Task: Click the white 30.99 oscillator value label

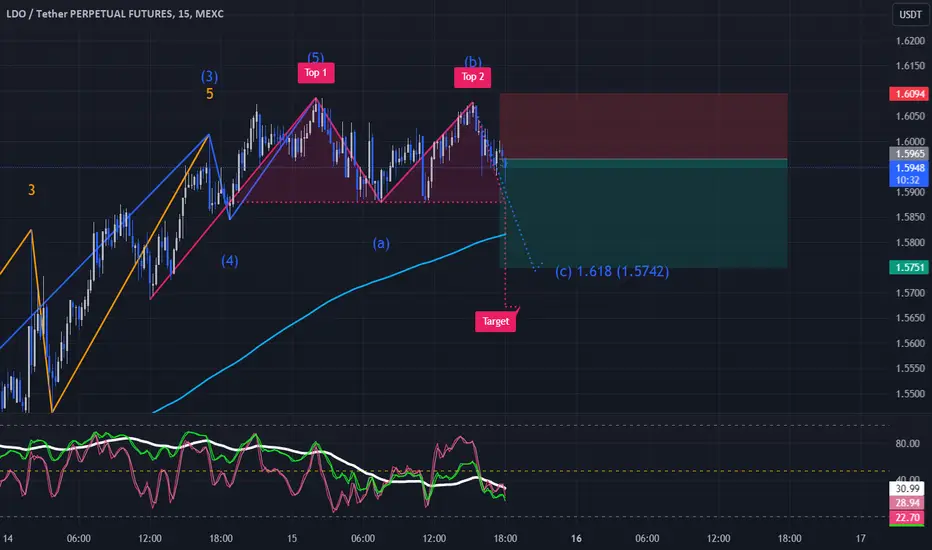Action: pyautogui.click(x=907, y=489)
